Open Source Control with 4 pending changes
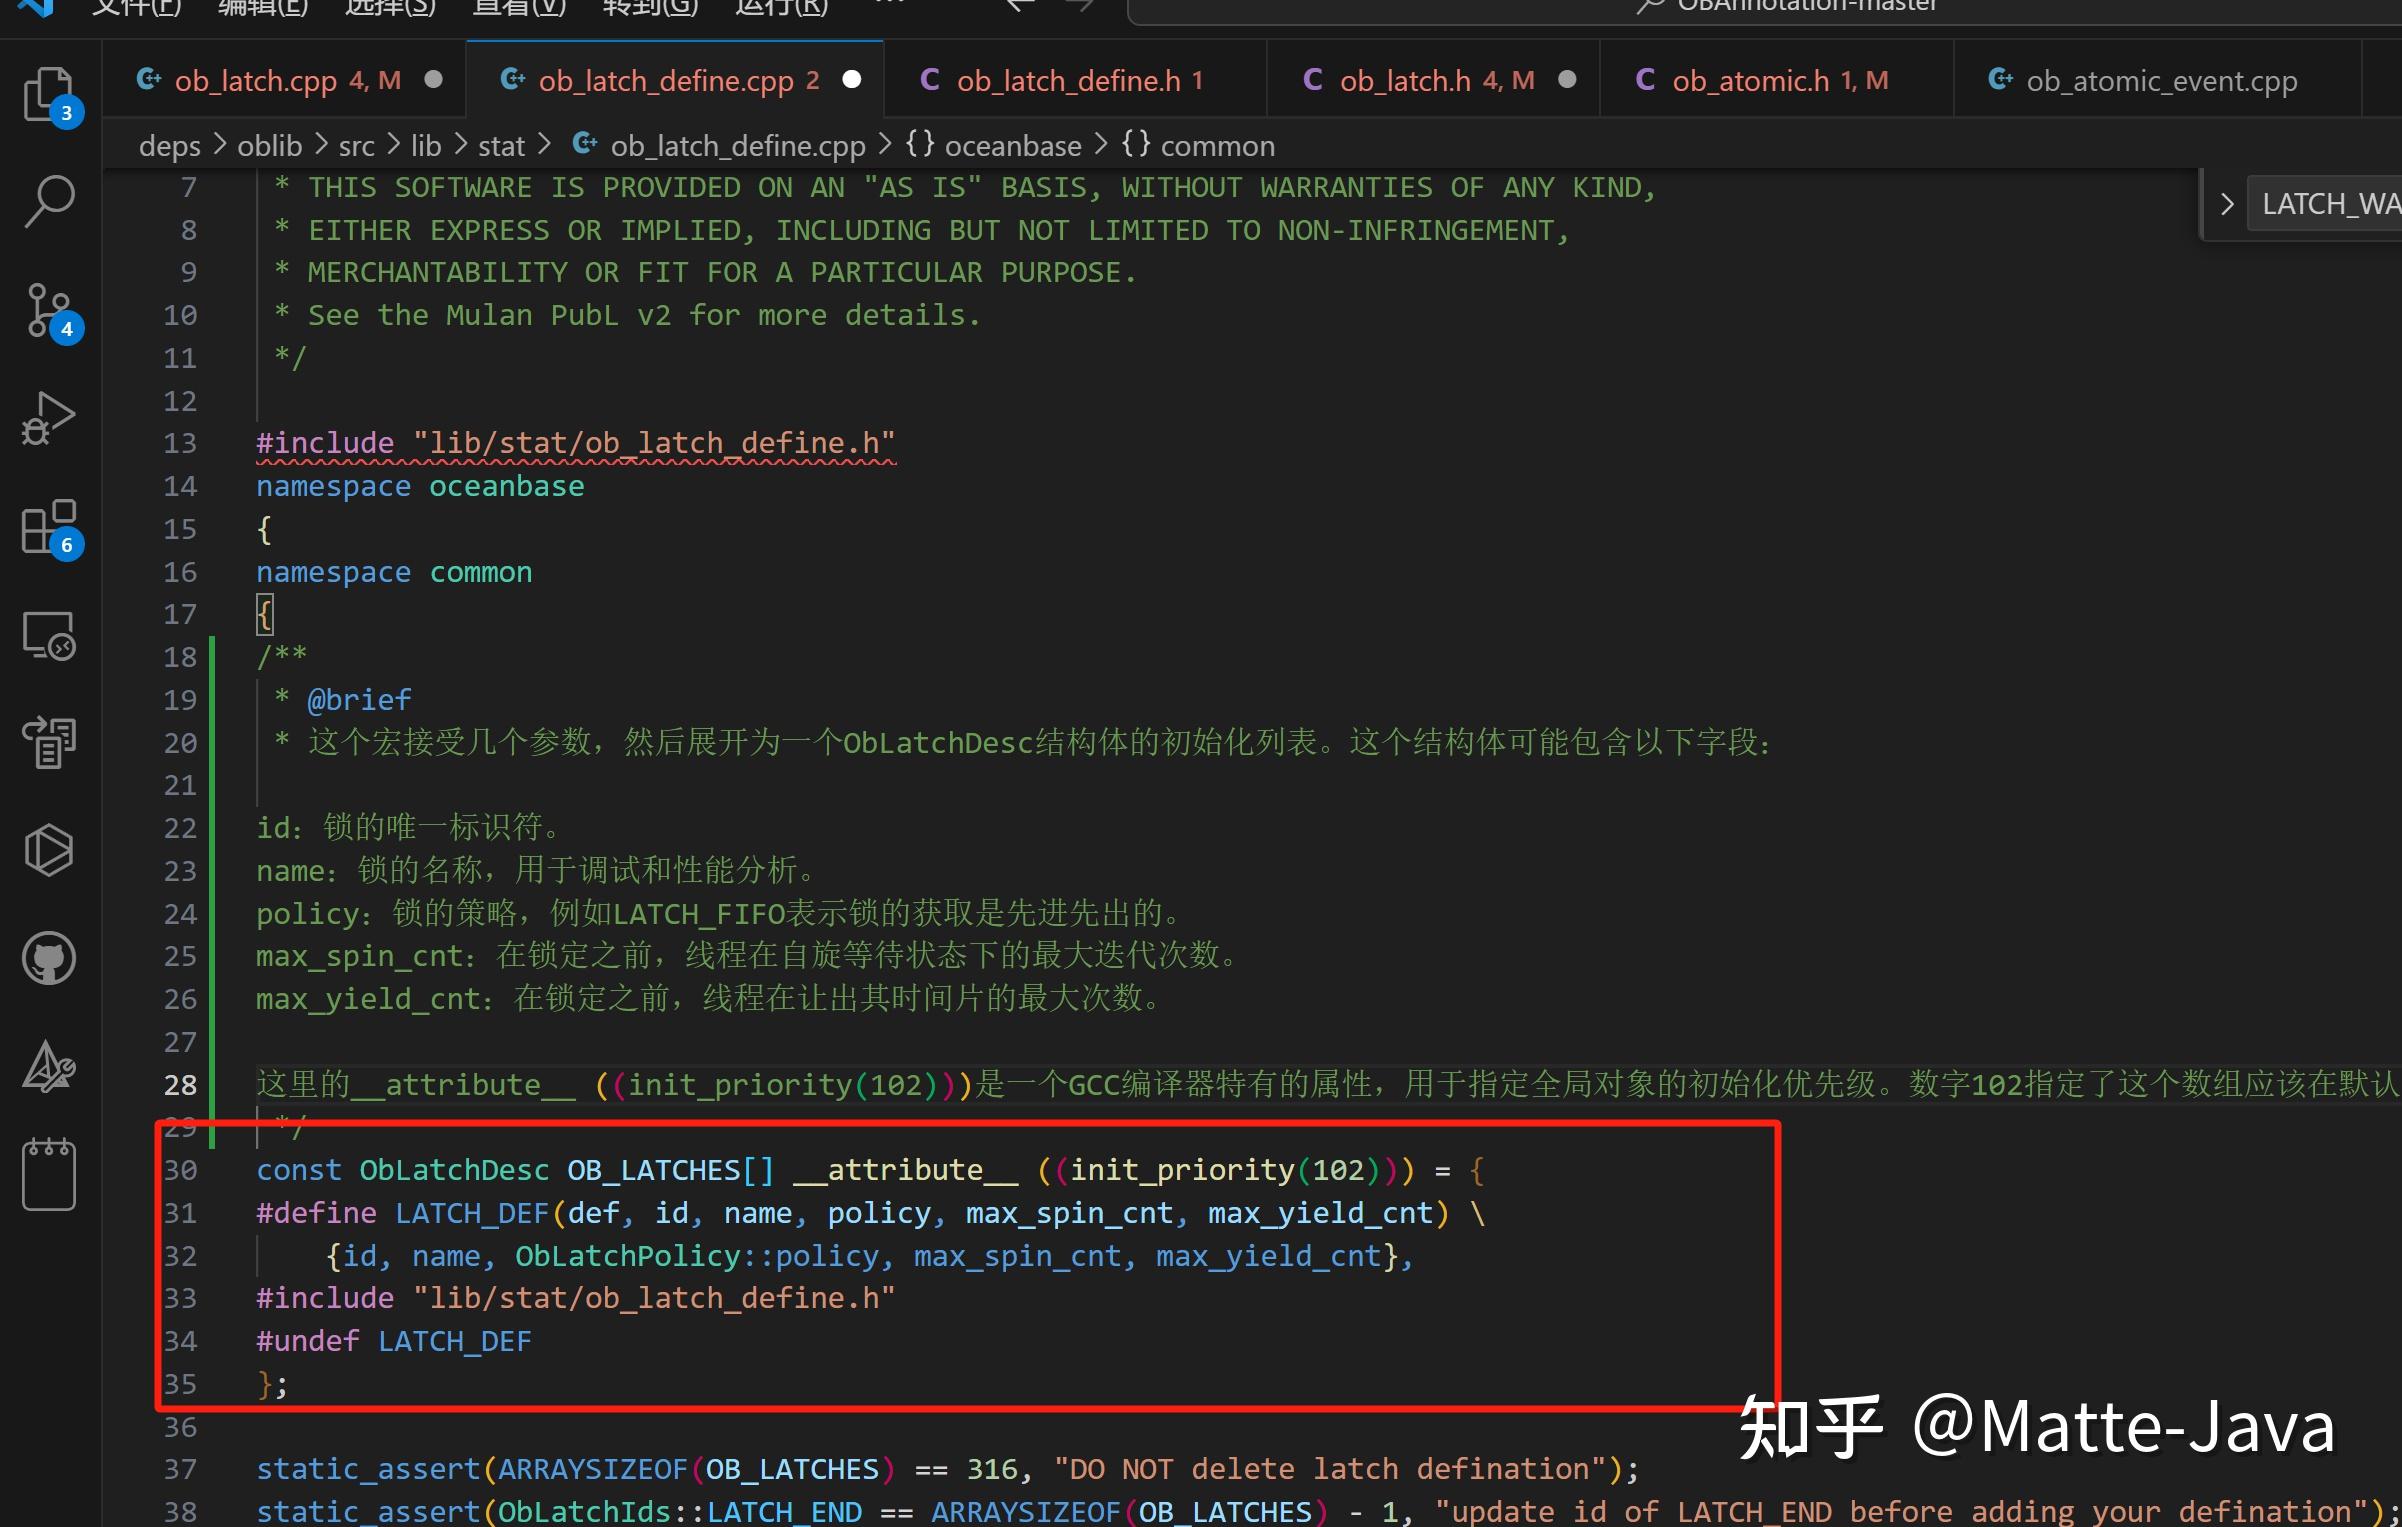This screenshot has width=2402, height=1527. [x=49, y=310]
